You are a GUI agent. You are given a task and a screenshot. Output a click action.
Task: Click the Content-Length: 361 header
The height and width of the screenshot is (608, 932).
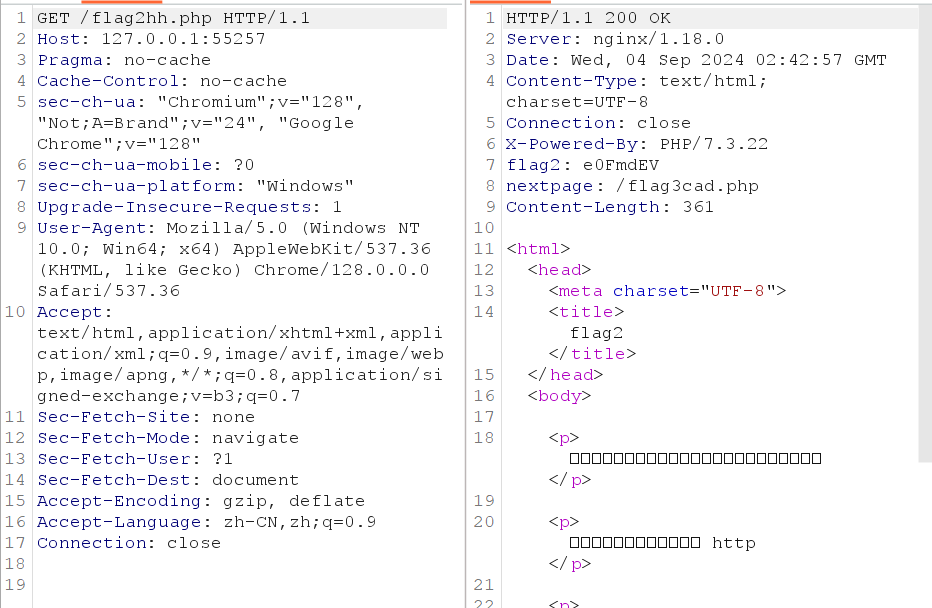point(609,207)
